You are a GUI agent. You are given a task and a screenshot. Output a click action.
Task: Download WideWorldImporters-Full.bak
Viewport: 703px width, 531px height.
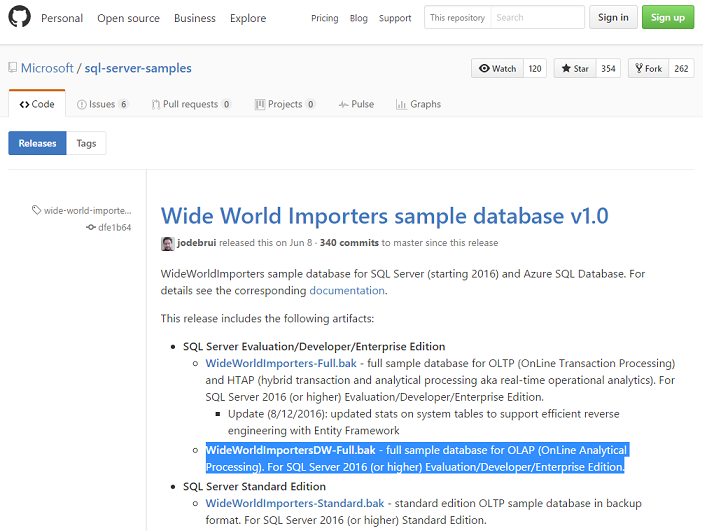point(281,363)
